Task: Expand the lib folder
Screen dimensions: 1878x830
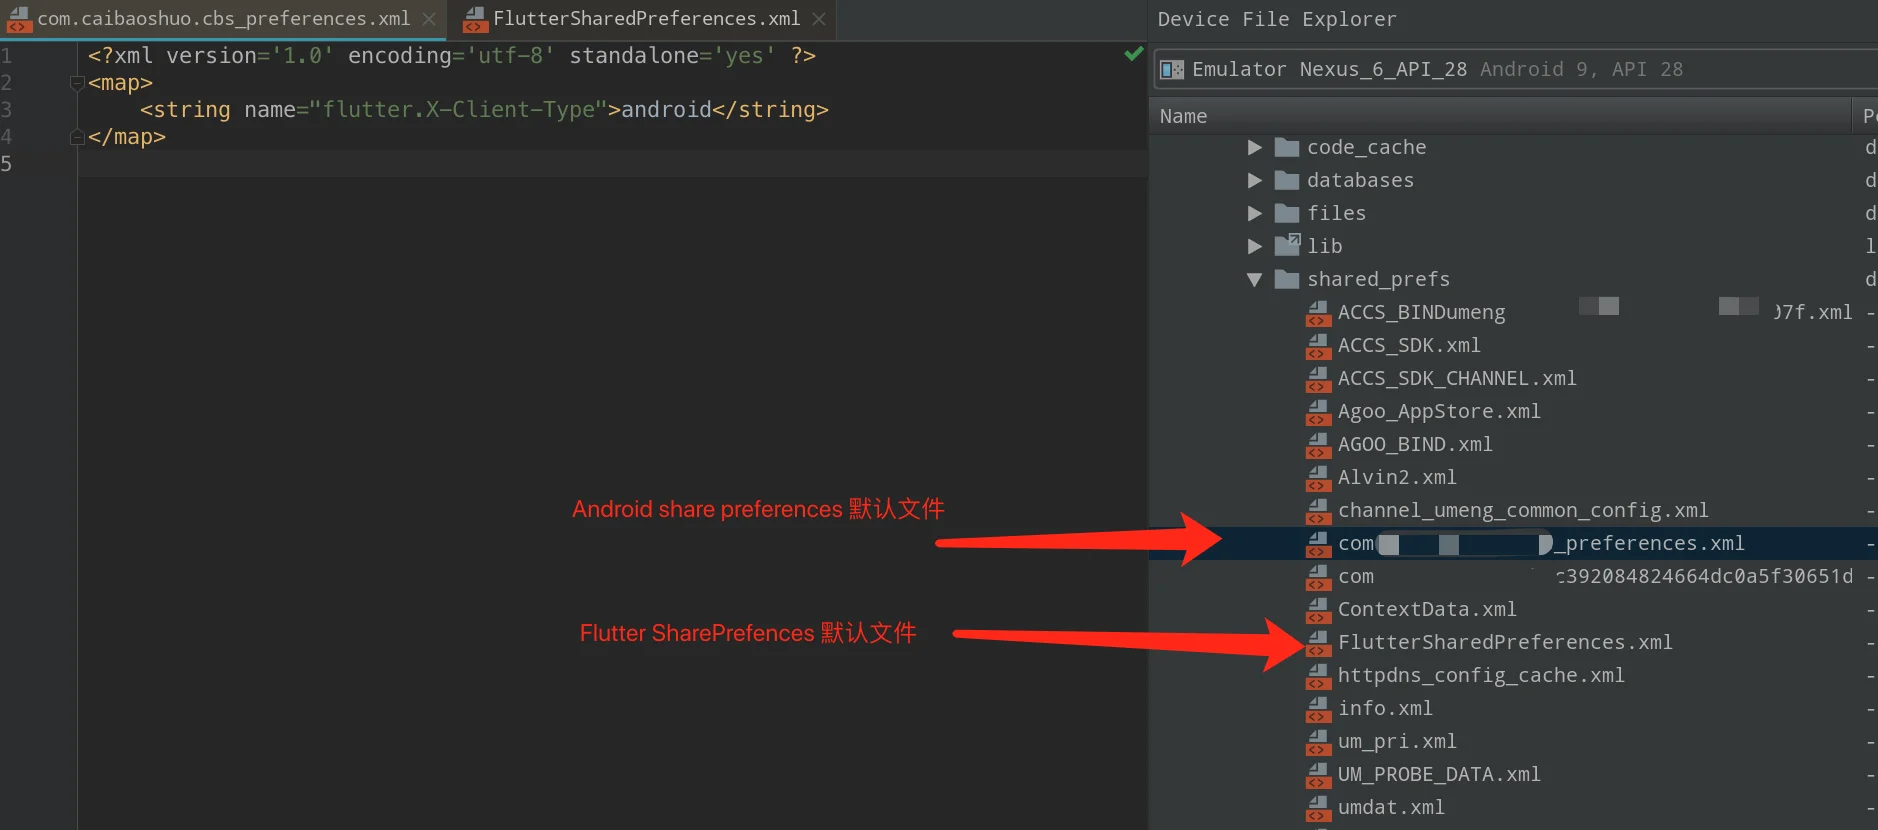Action: tap(1254, 247)
